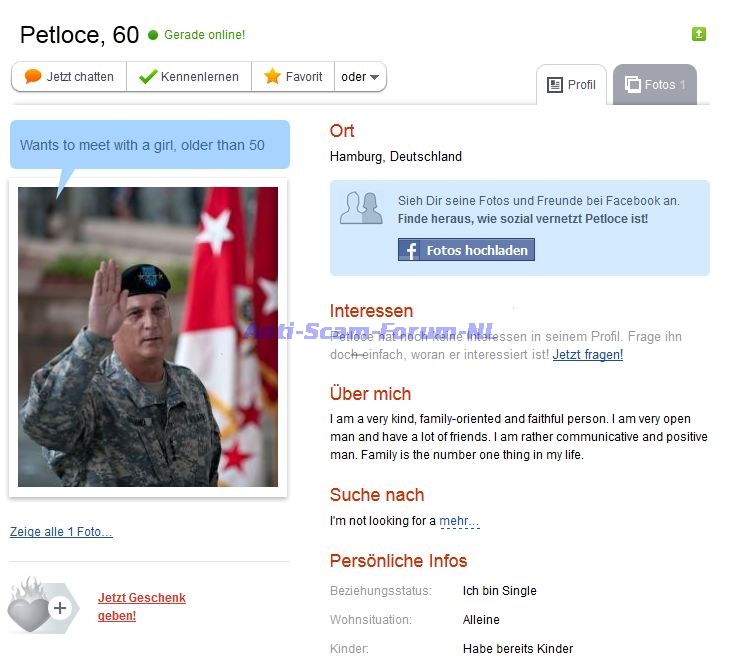Expand 'mehr…' under Suche nach
Viewport: 736px width, 661px height.
(x=459, y=521)
